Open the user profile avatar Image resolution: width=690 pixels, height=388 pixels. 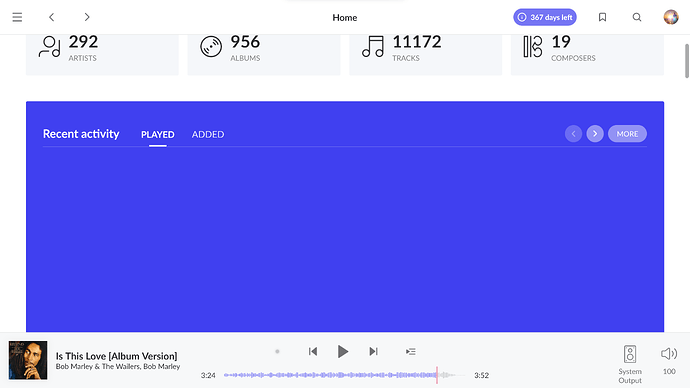click(671, 17)
